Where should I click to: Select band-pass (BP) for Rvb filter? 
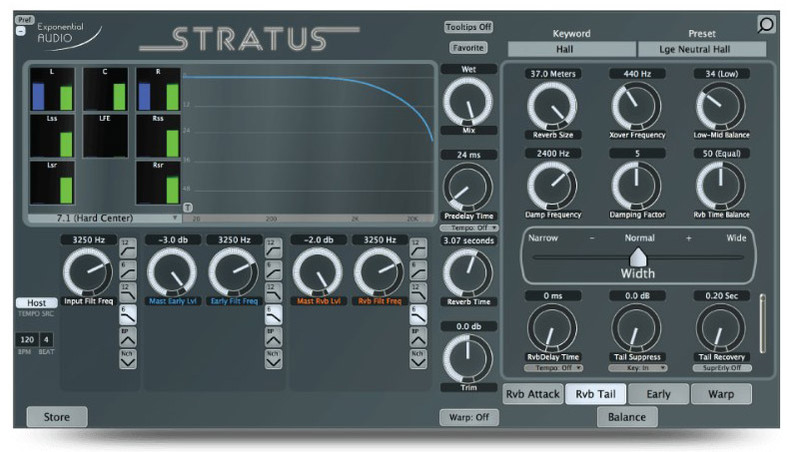click(418, 337)
